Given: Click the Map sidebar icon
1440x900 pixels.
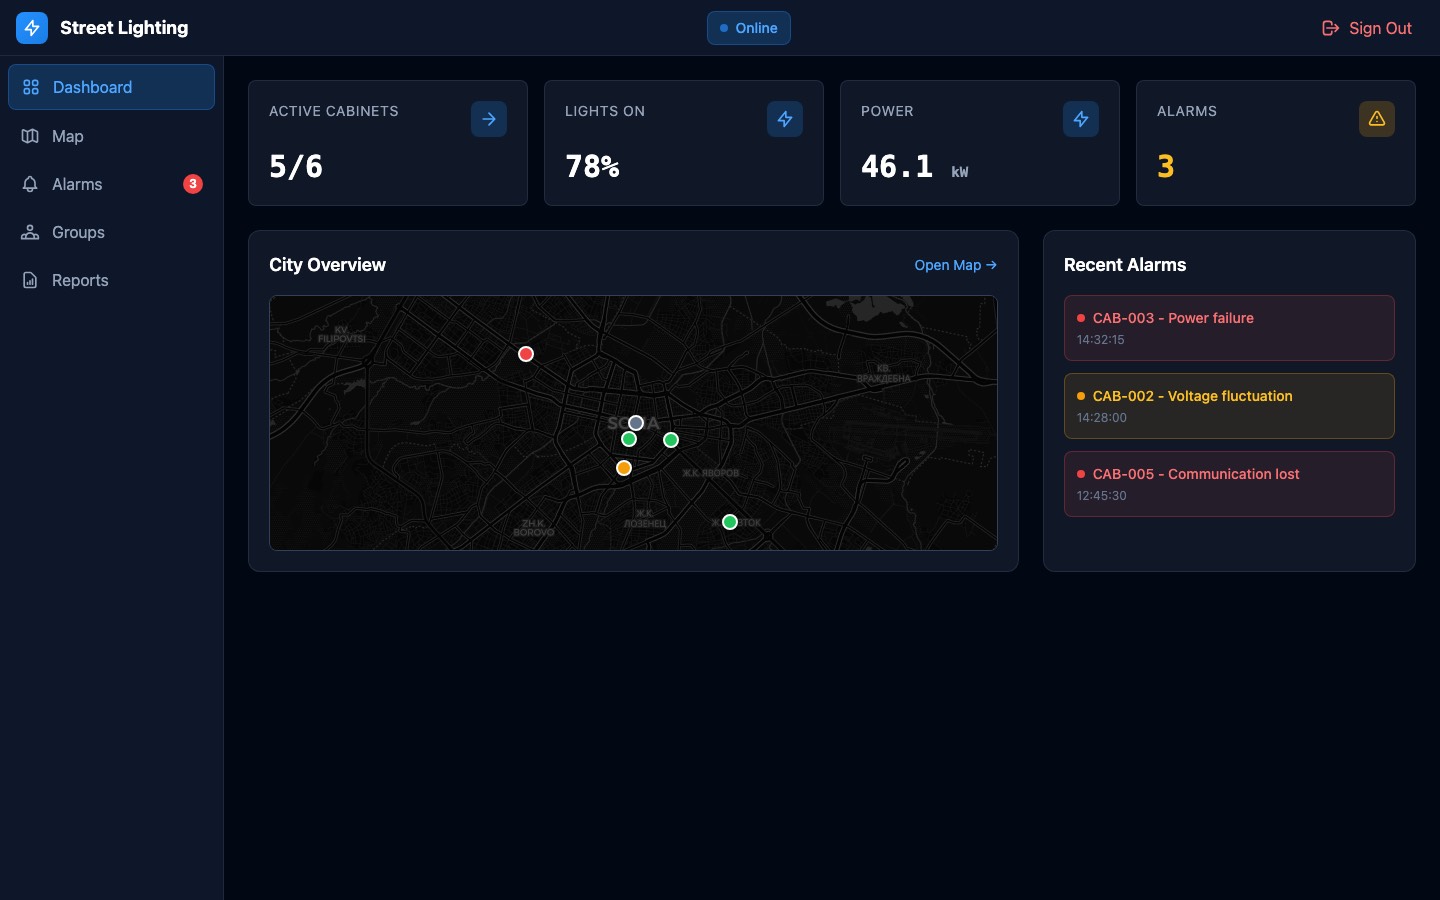Looking at the screenshot, I should [30, 136].
